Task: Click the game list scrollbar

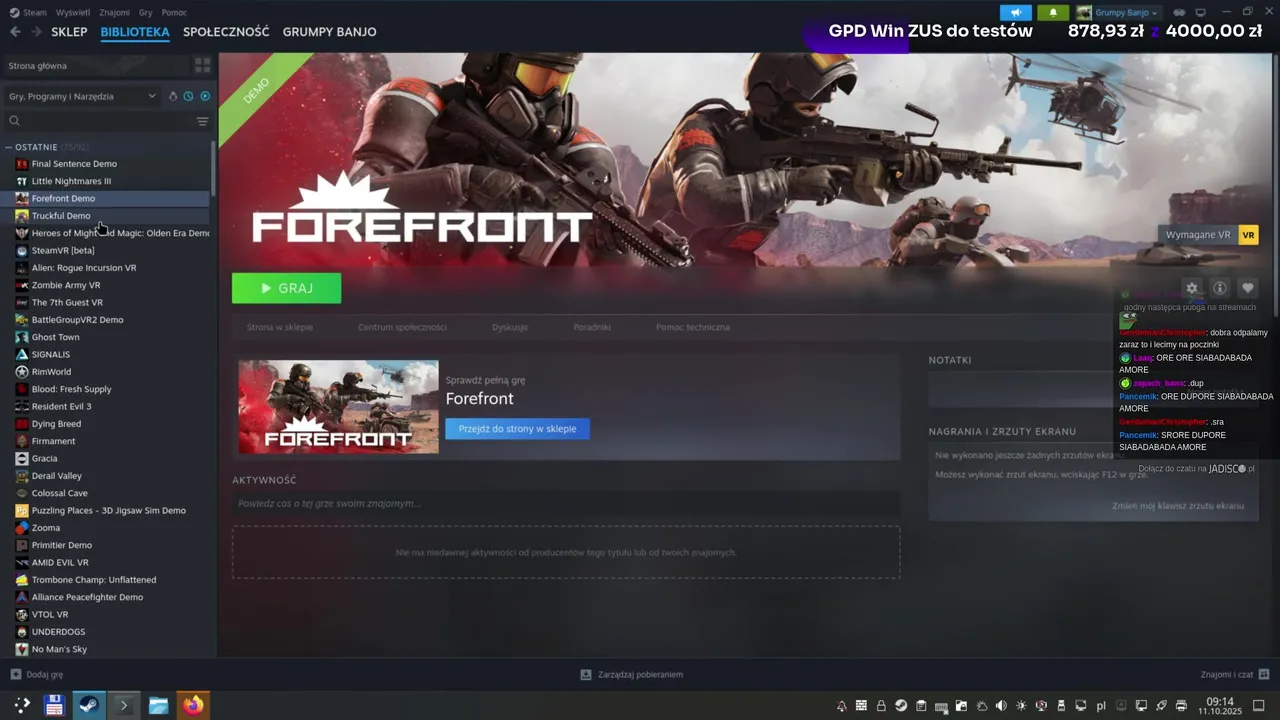Action: pyautogui.click(x=213, y=170)
